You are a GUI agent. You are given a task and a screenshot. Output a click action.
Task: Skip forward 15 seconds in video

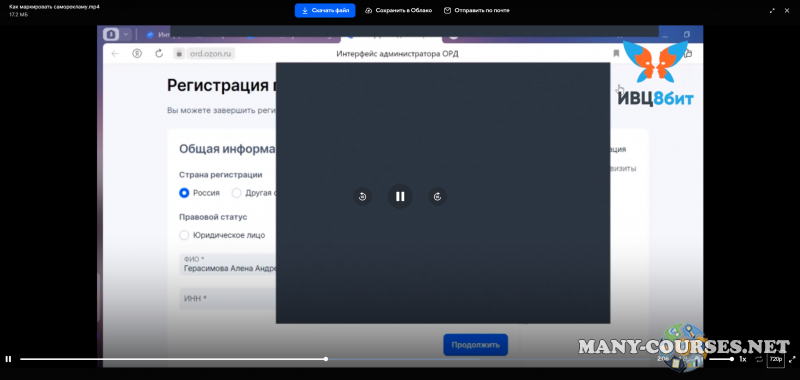coord(437,196)
